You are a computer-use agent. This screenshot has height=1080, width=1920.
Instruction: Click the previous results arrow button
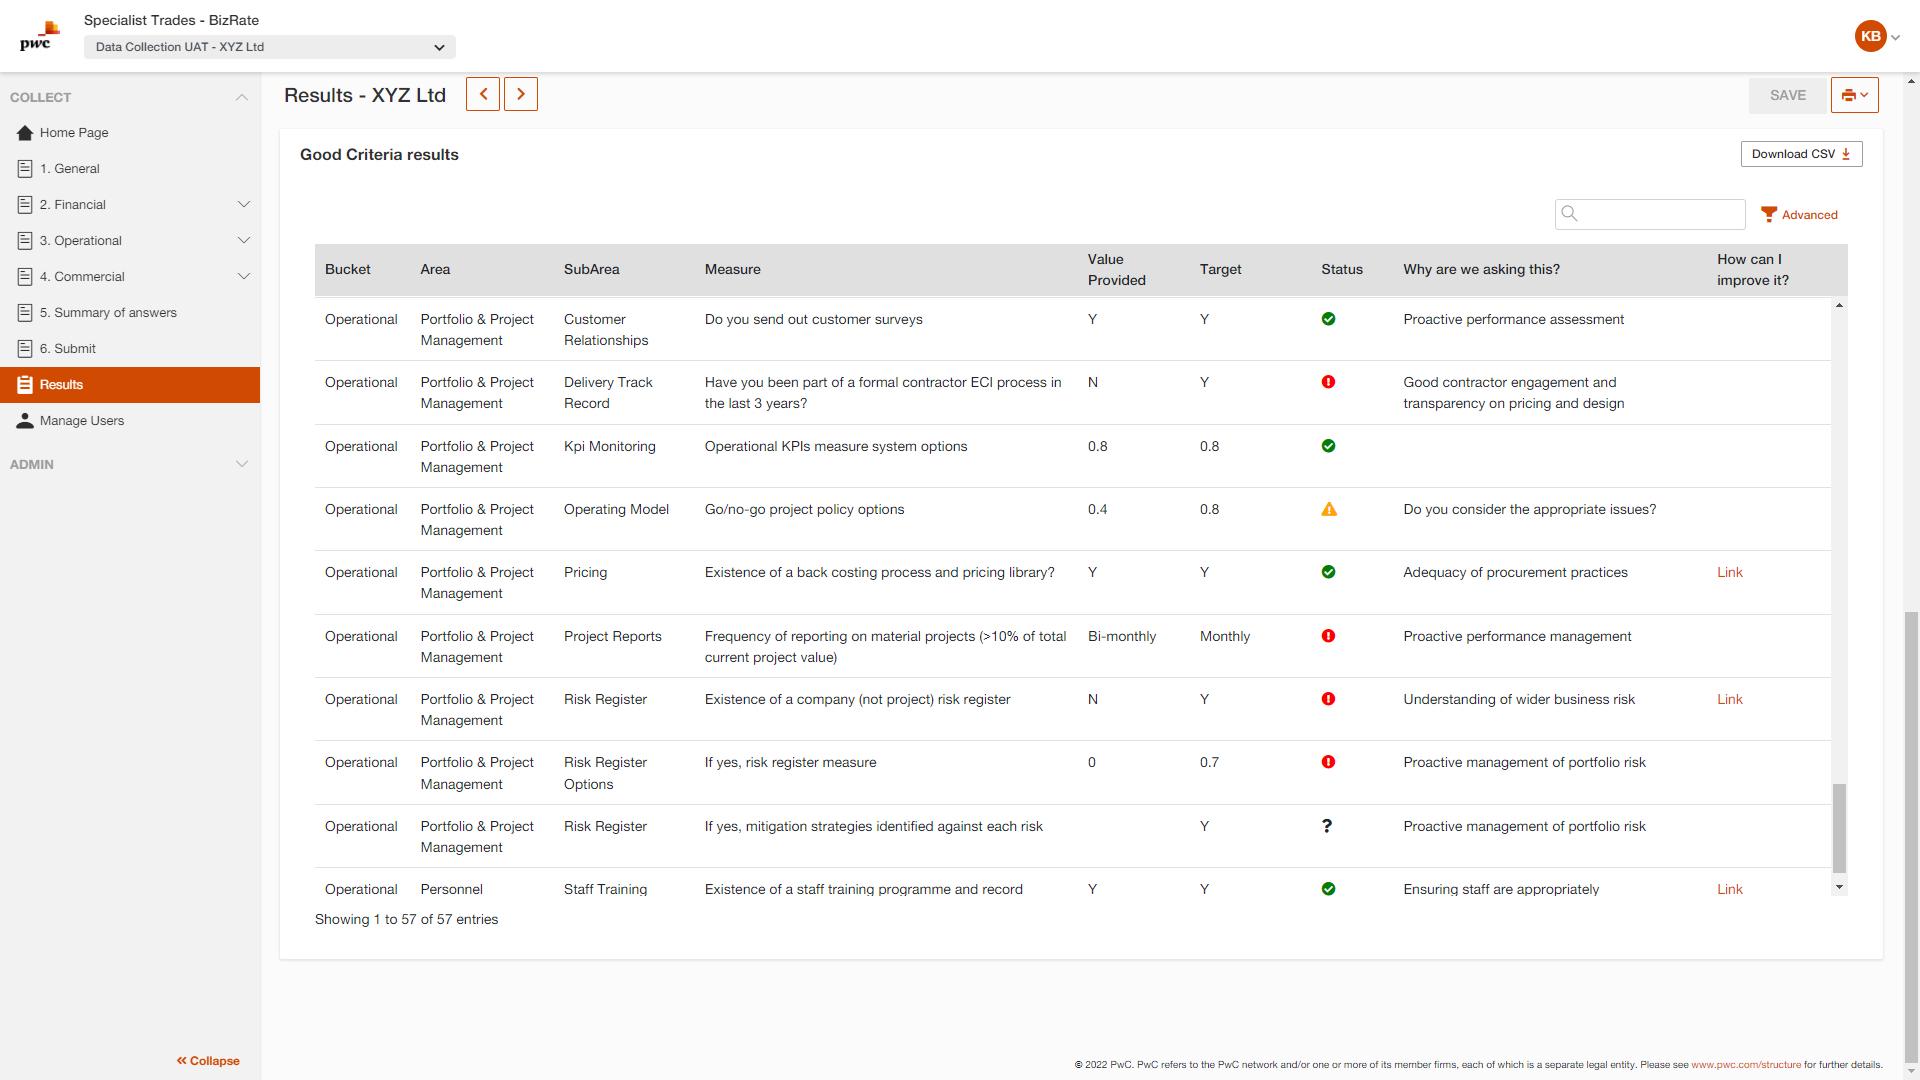point(483,95)
